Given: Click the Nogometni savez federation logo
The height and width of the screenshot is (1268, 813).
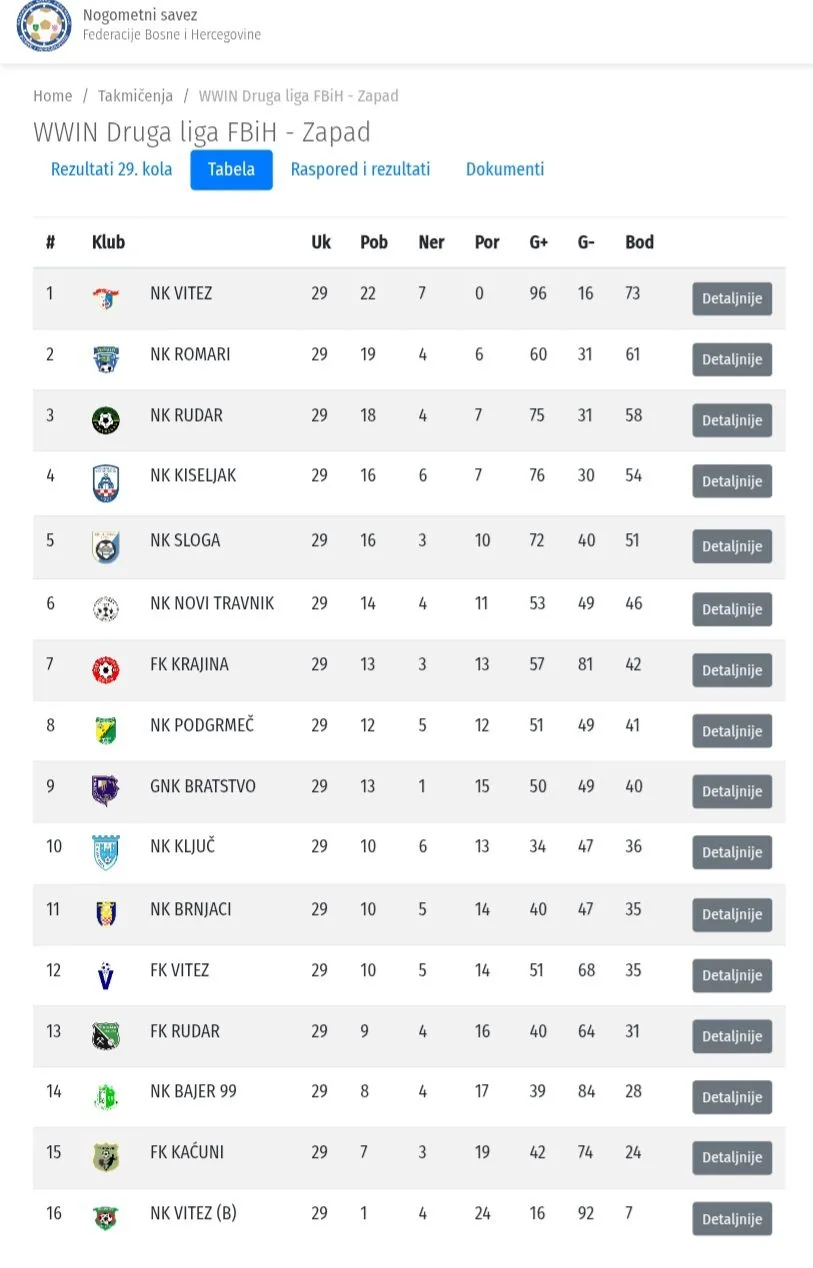Looking at the screenshot, I should tap(44, 25).
